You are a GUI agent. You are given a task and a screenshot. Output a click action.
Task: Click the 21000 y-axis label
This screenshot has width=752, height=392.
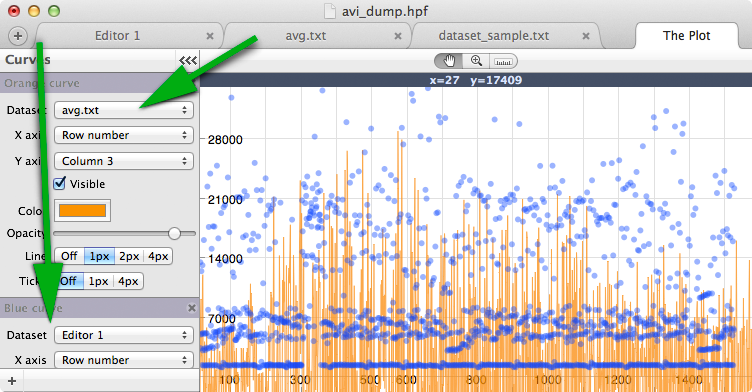225,200
